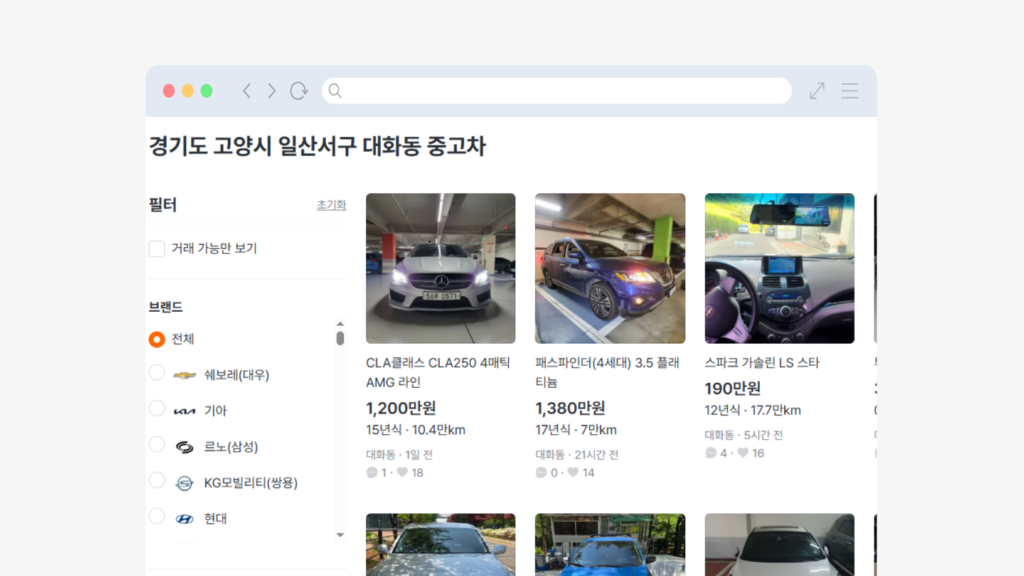Click the 대화동 · 21시간 전 text
Viewport: 1024px width, 576px height.
(x=577, y=455)
